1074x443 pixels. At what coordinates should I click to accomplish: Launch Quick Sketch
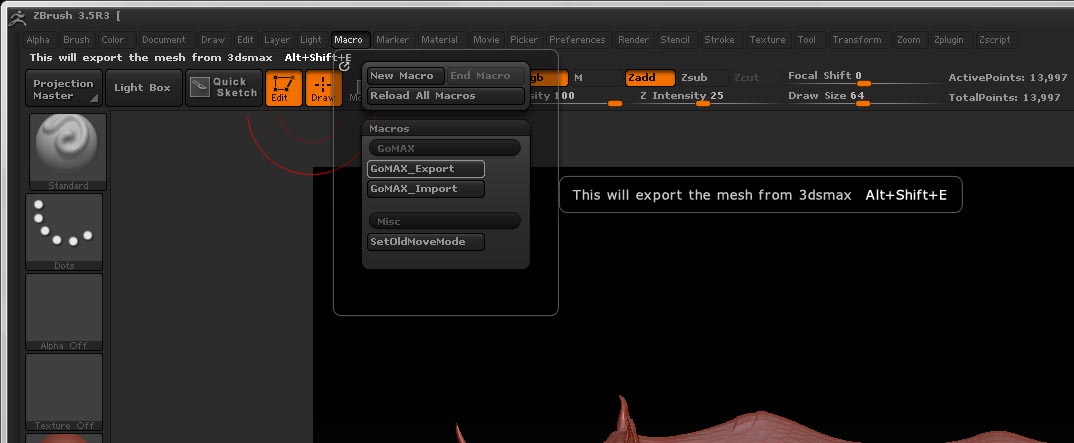[x=223, y=88]
